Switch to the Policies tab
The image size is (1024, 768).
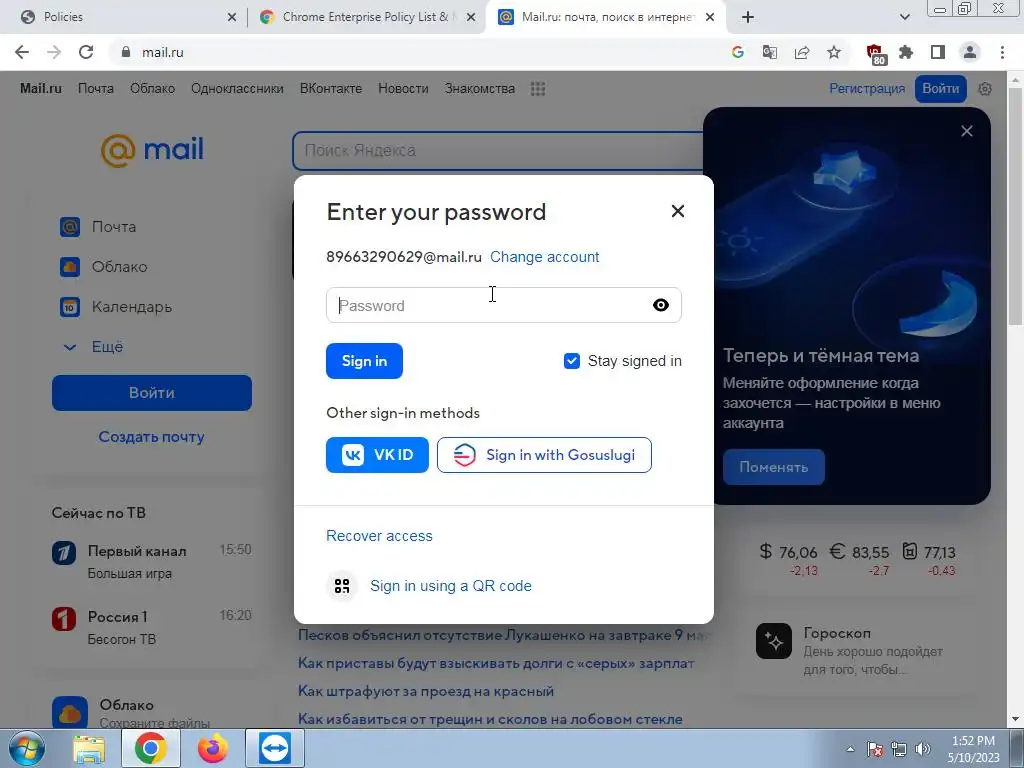click(x=124, y=17)
